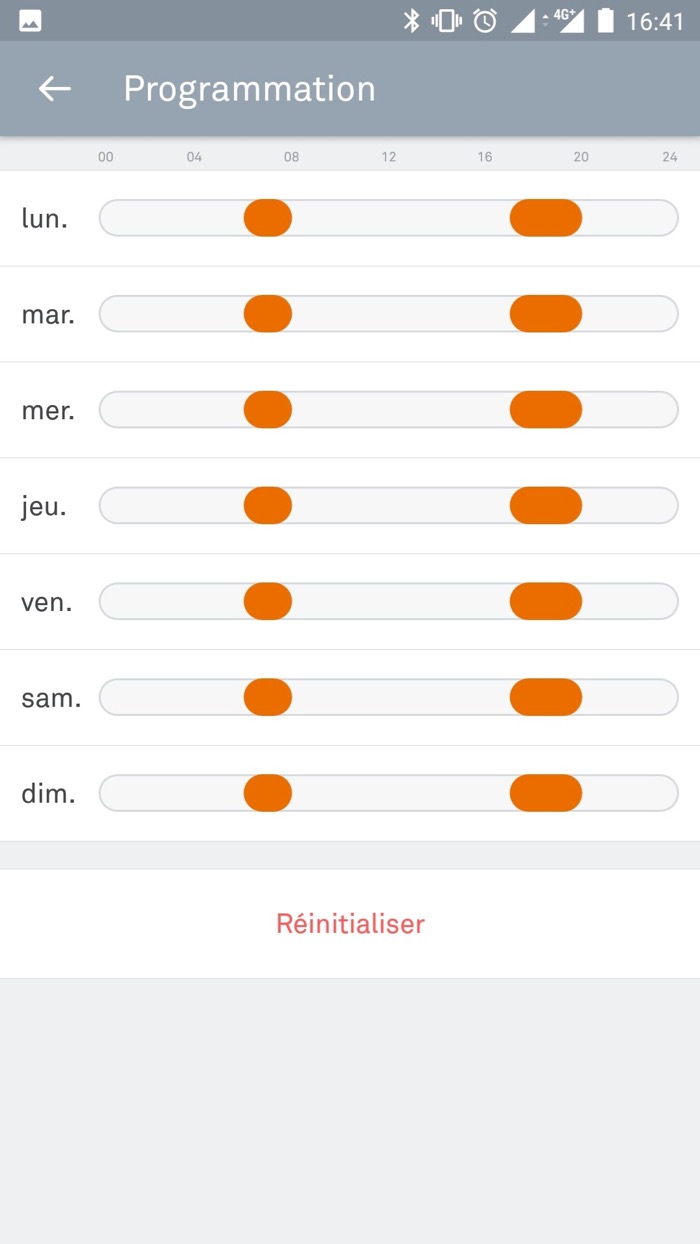
Task: Tap the dim. day label
Action: tap(48, 795)
